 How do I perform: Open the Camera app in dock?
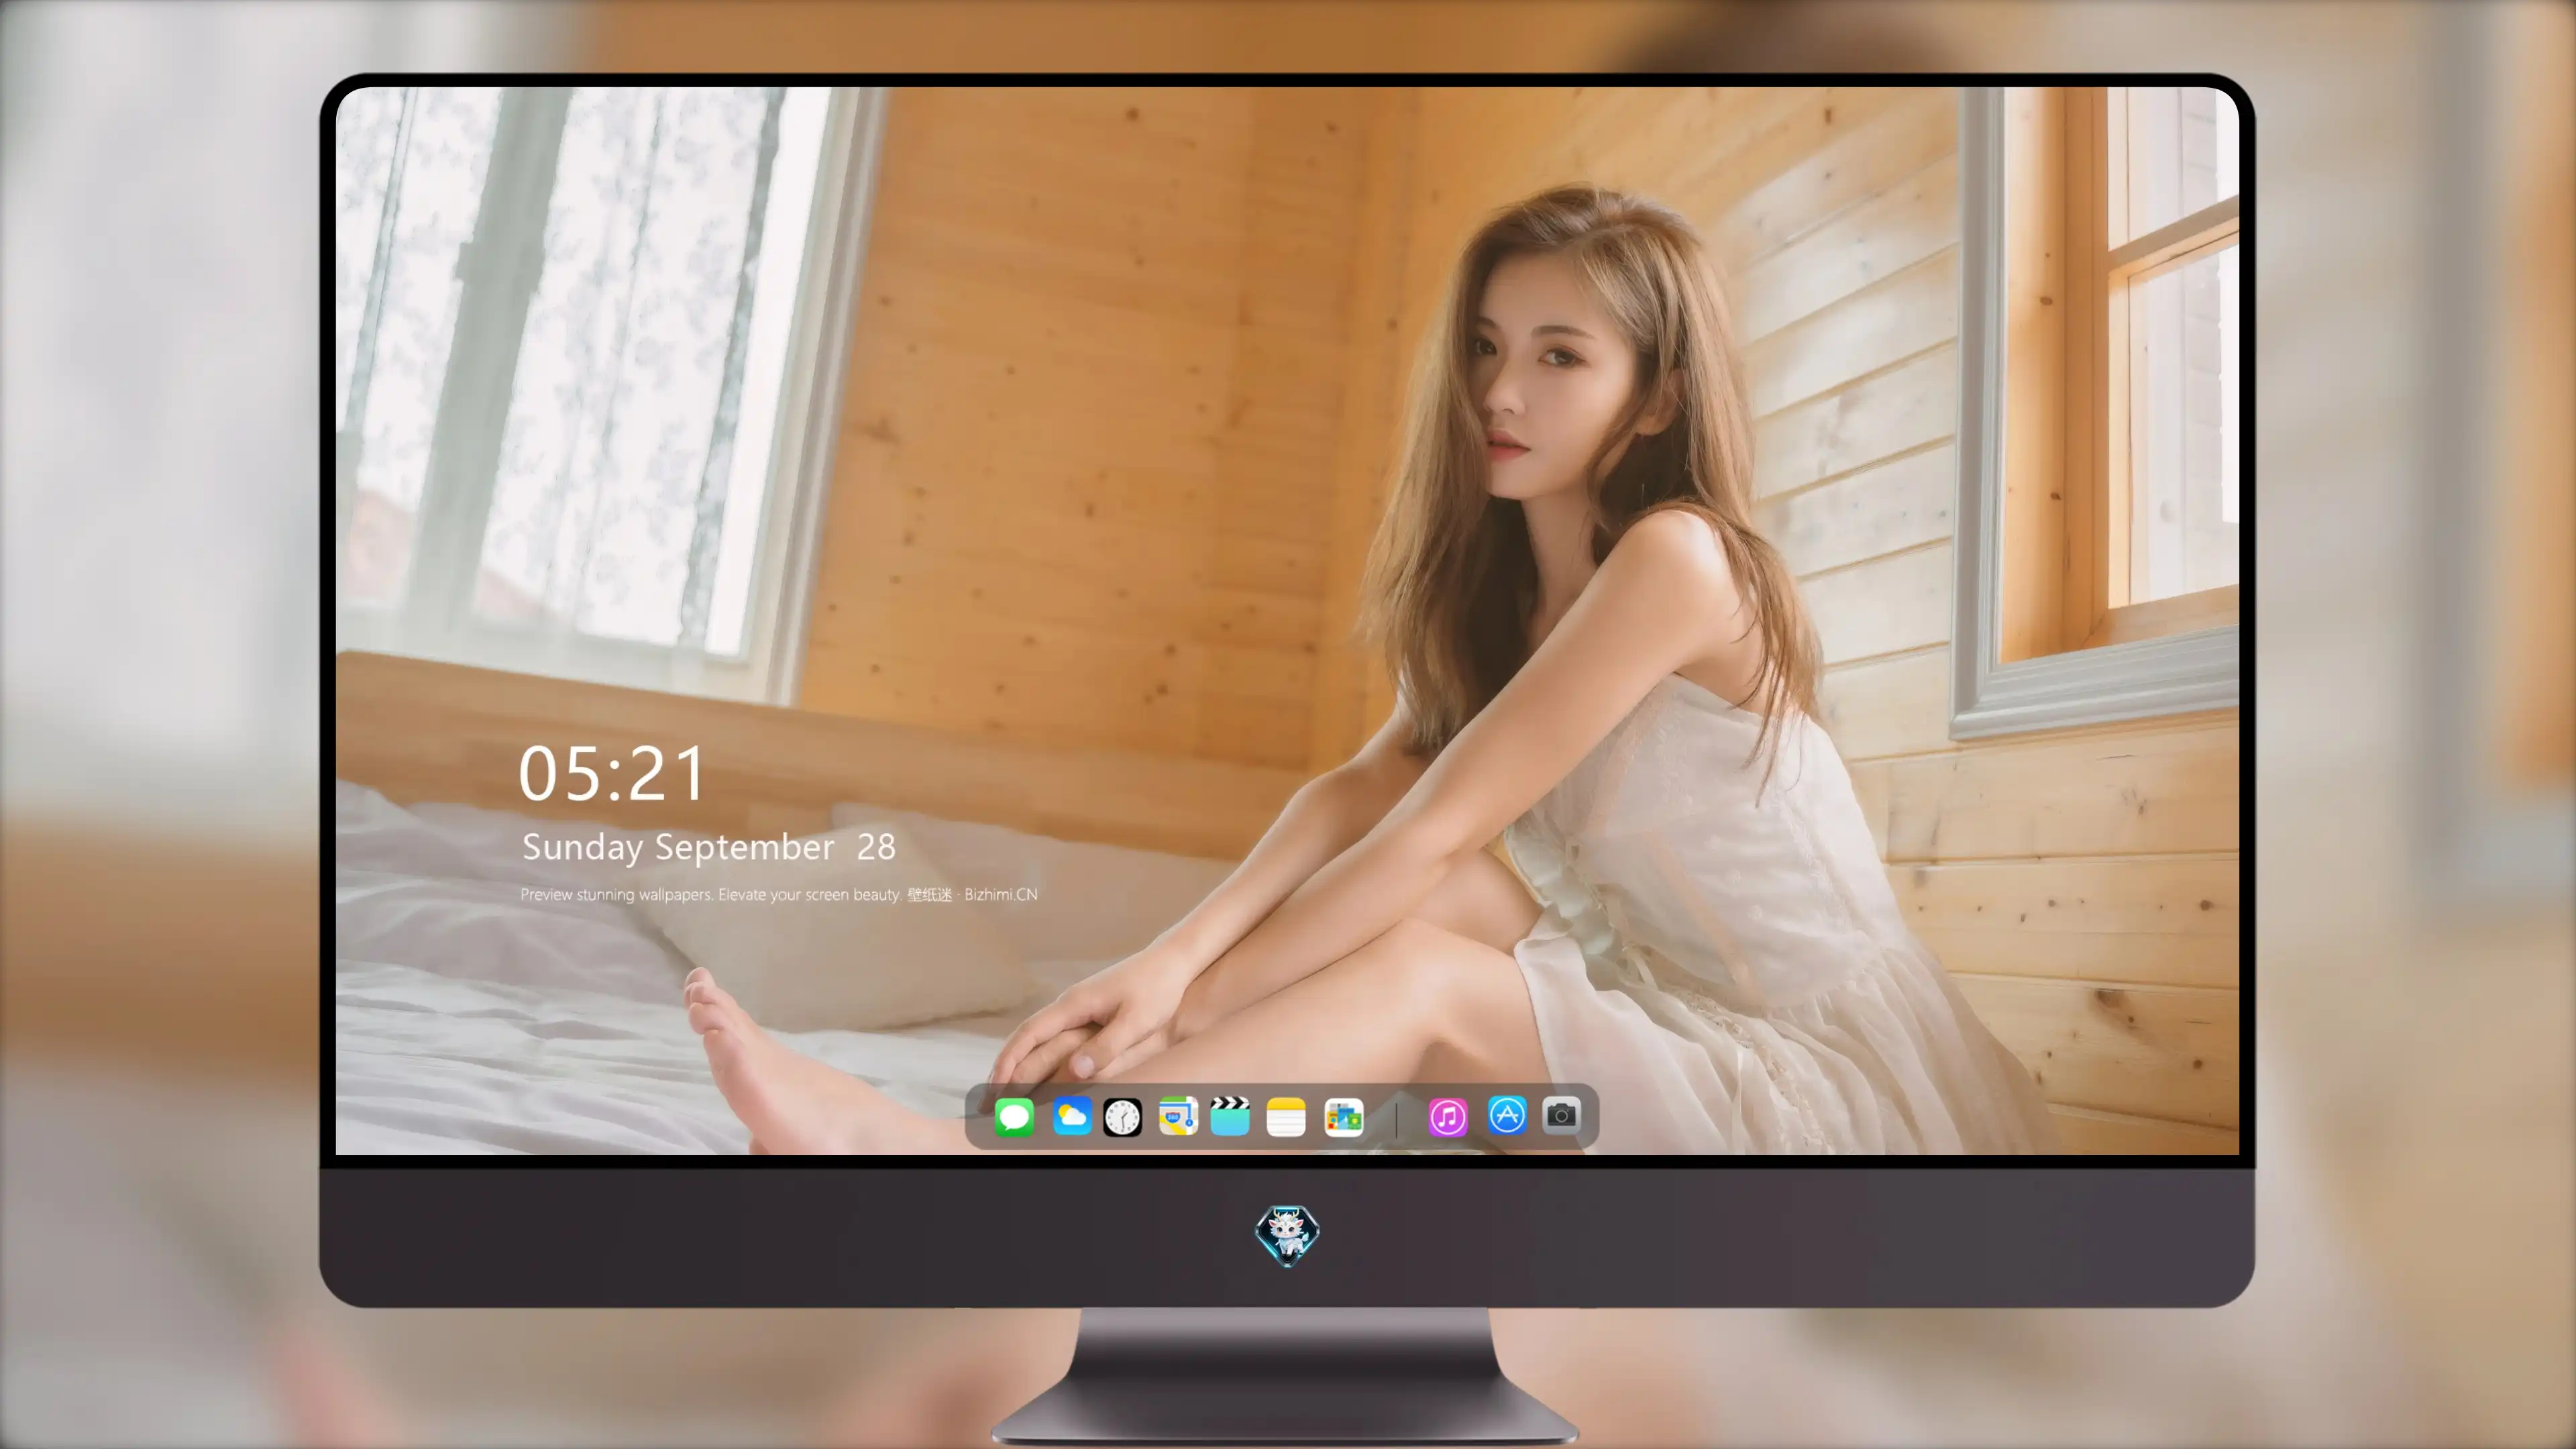click(x=1561, y=1114)
